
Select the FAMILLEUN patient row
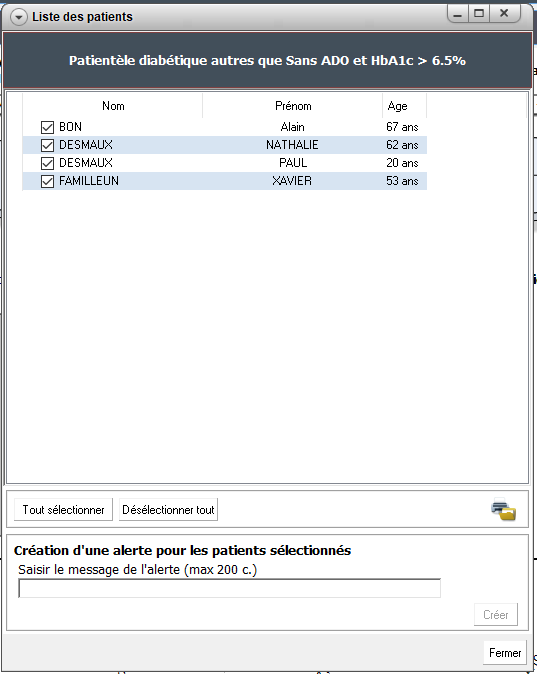(224, 181)
